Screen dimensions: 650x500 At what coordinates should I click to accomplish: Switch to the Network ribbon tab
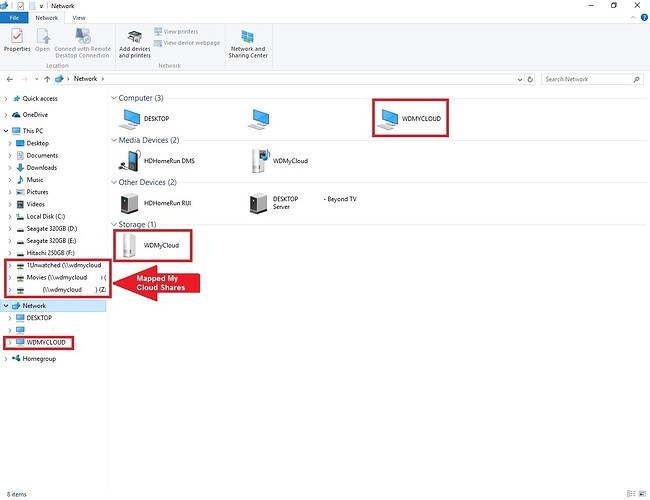[x=46, y=18]
